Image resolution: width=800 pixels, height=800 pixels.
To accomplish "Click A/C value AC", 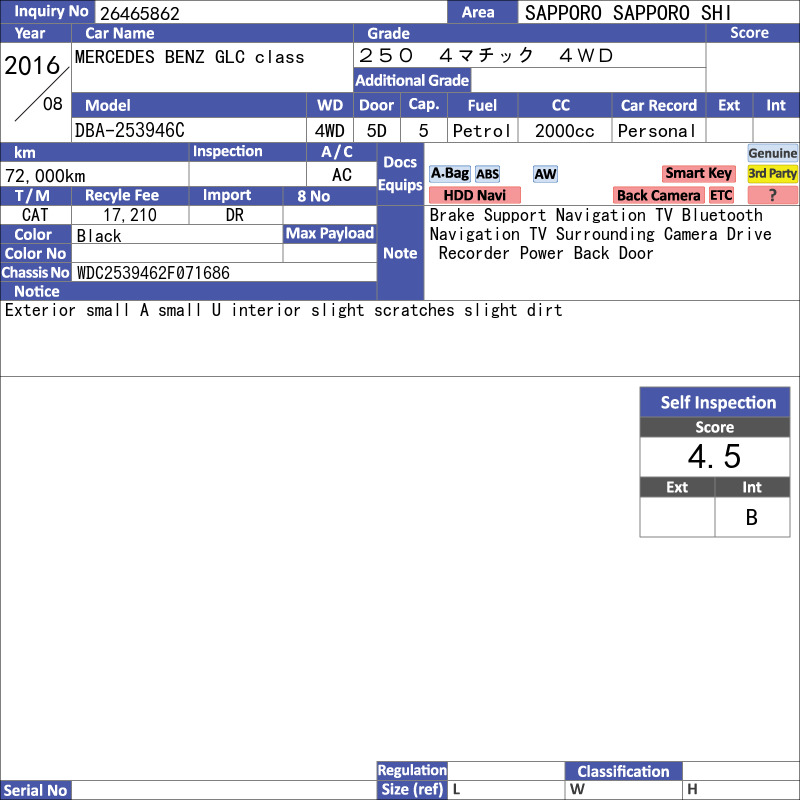I will [341, 175].
